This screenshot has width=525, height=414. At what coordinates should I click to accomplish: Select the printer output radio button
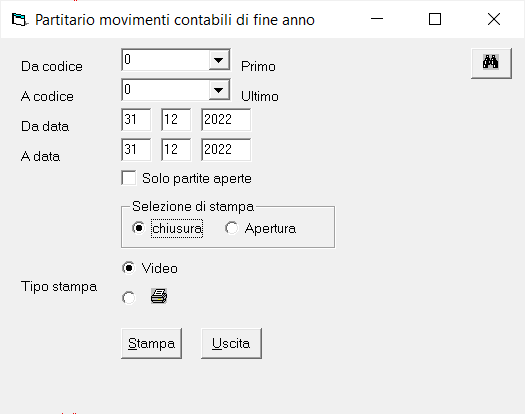click(129, 297)
